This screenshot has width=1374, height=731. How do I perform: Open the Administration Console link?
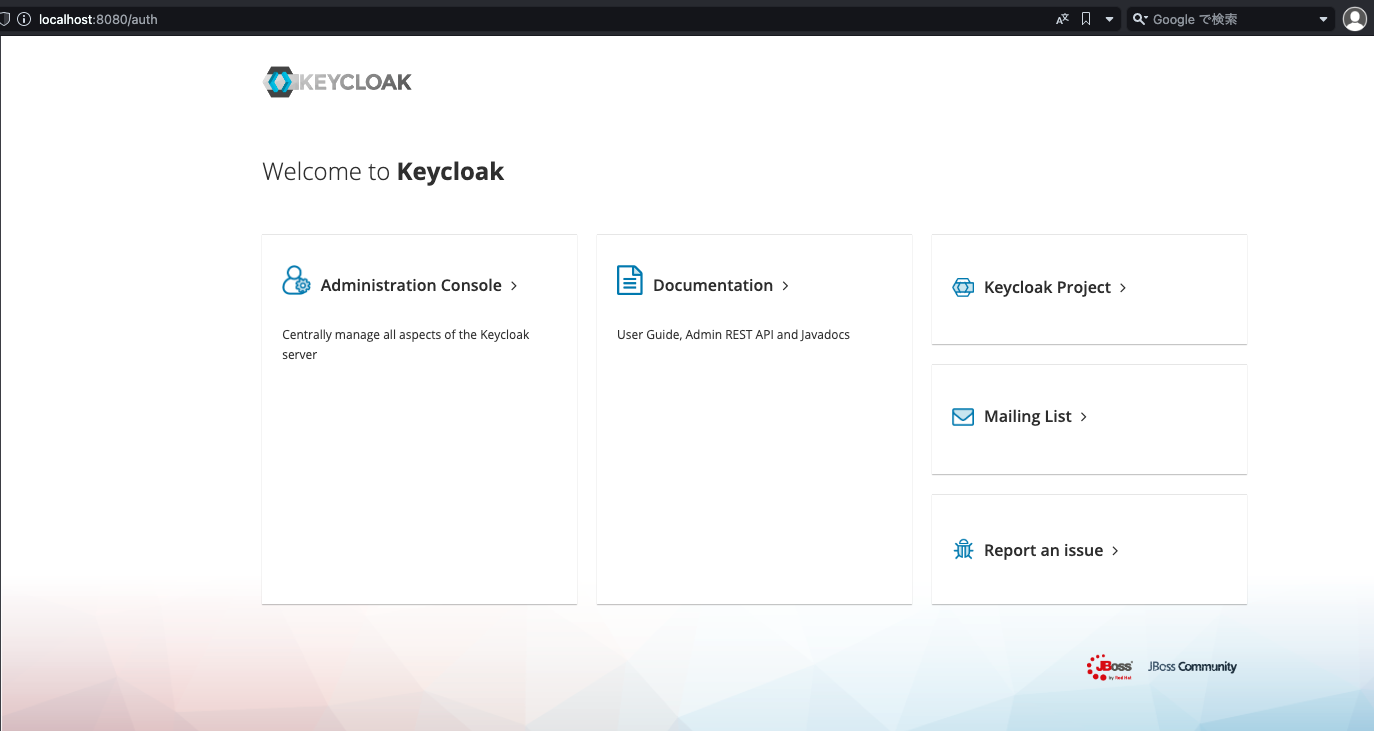tap(410, 285)
